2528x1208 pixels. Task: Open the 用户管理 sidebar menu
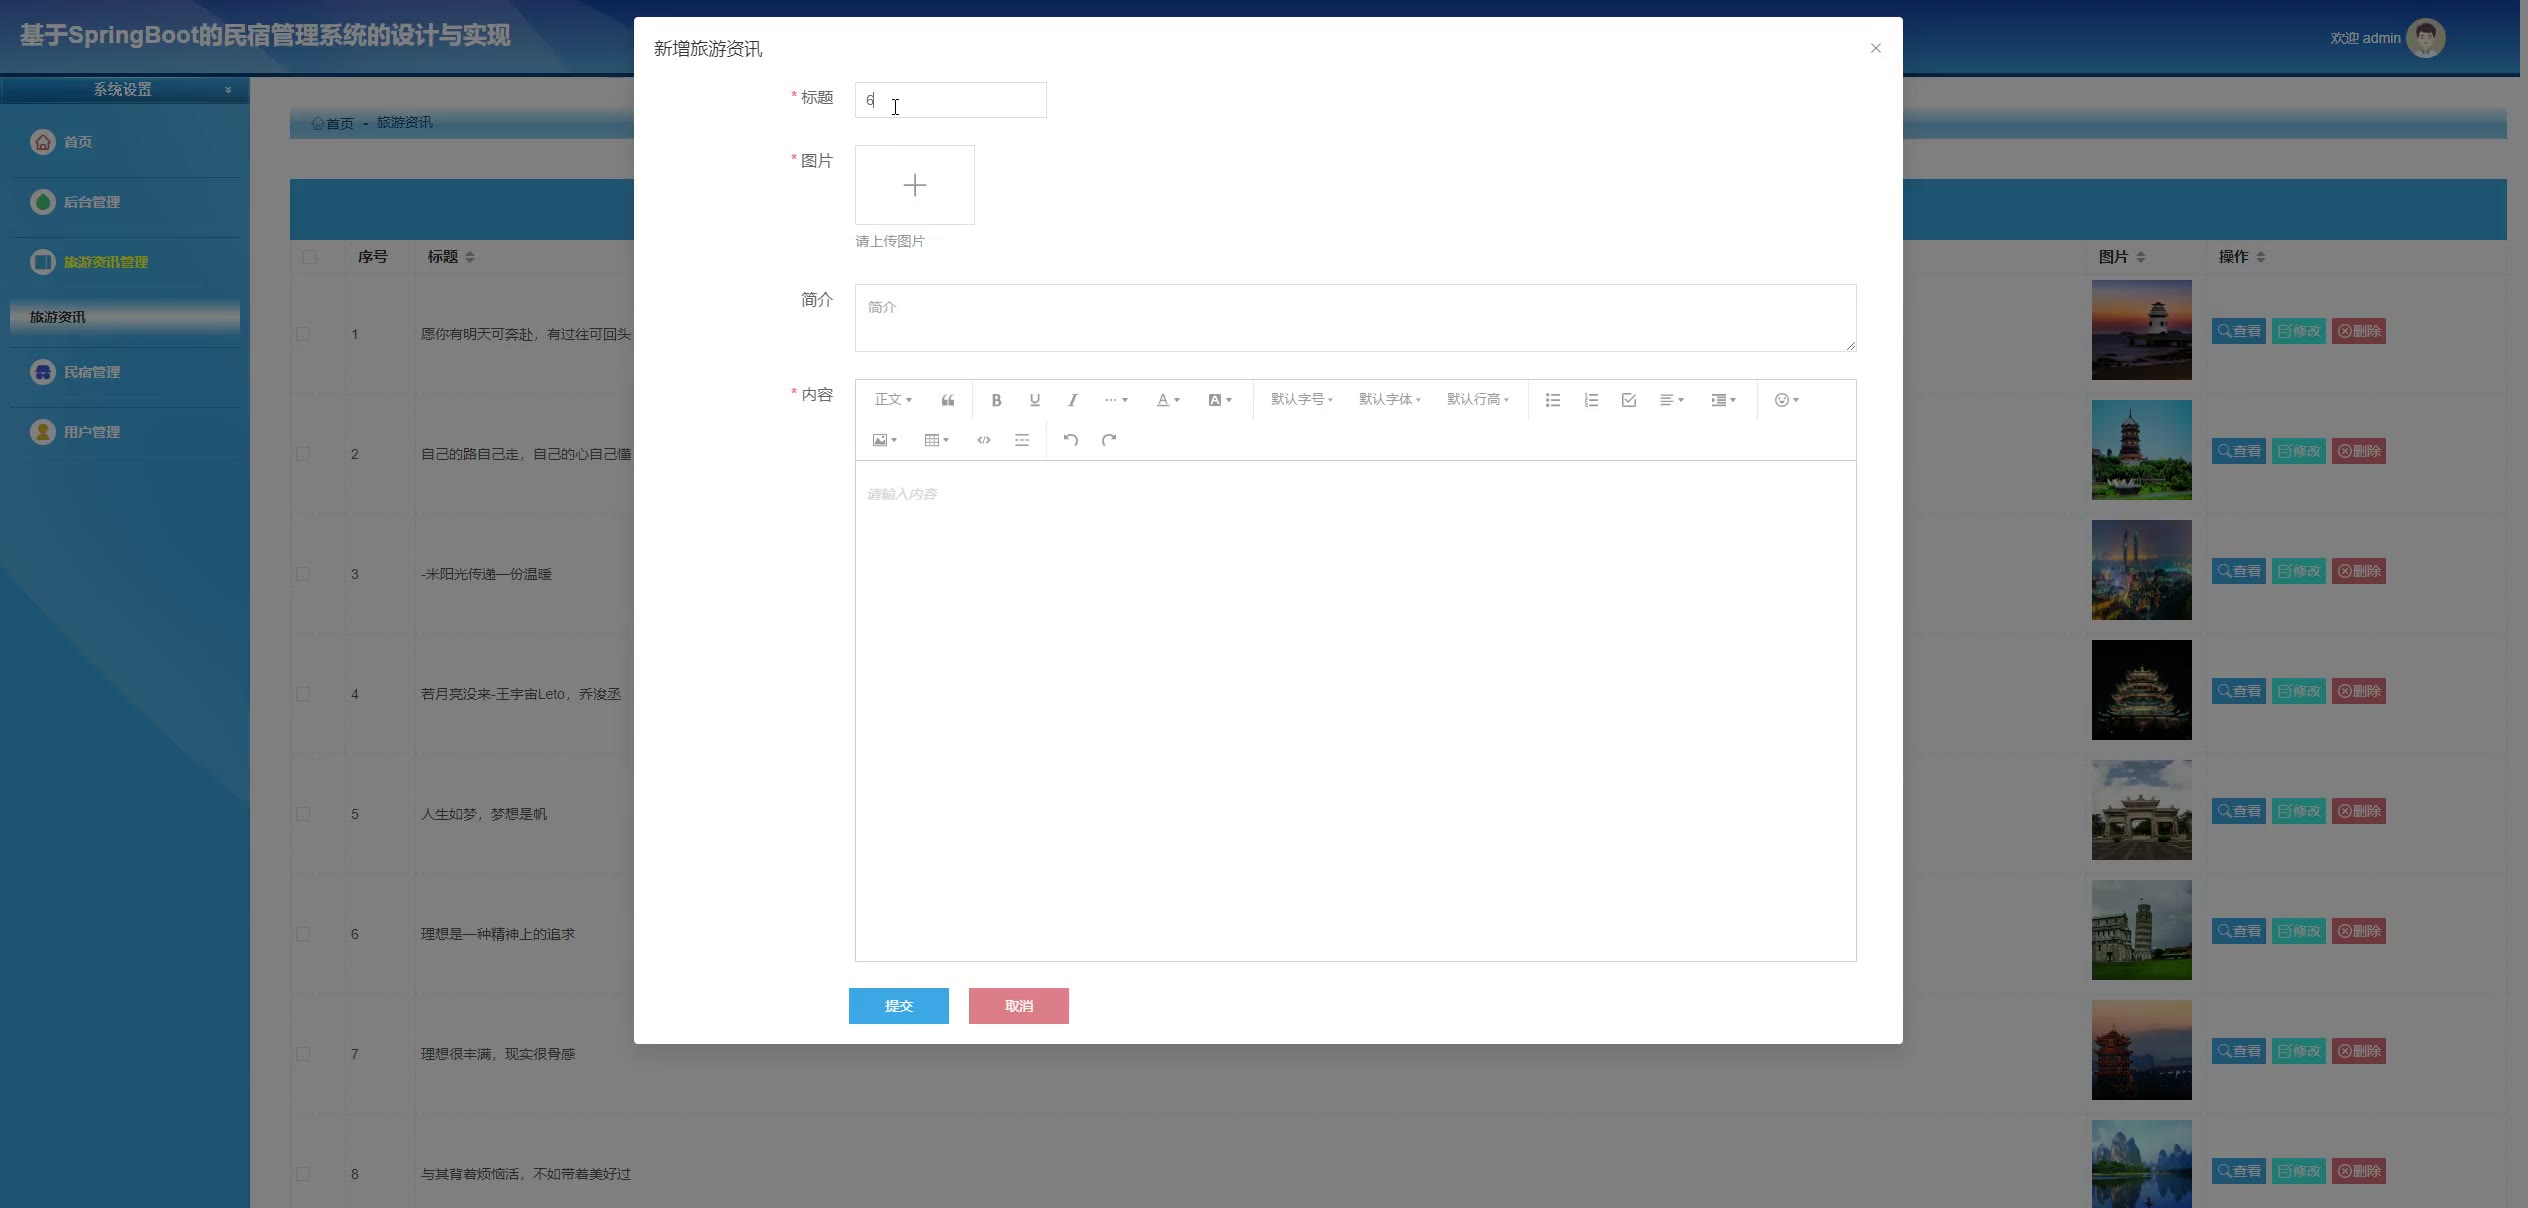click(91, 432)
